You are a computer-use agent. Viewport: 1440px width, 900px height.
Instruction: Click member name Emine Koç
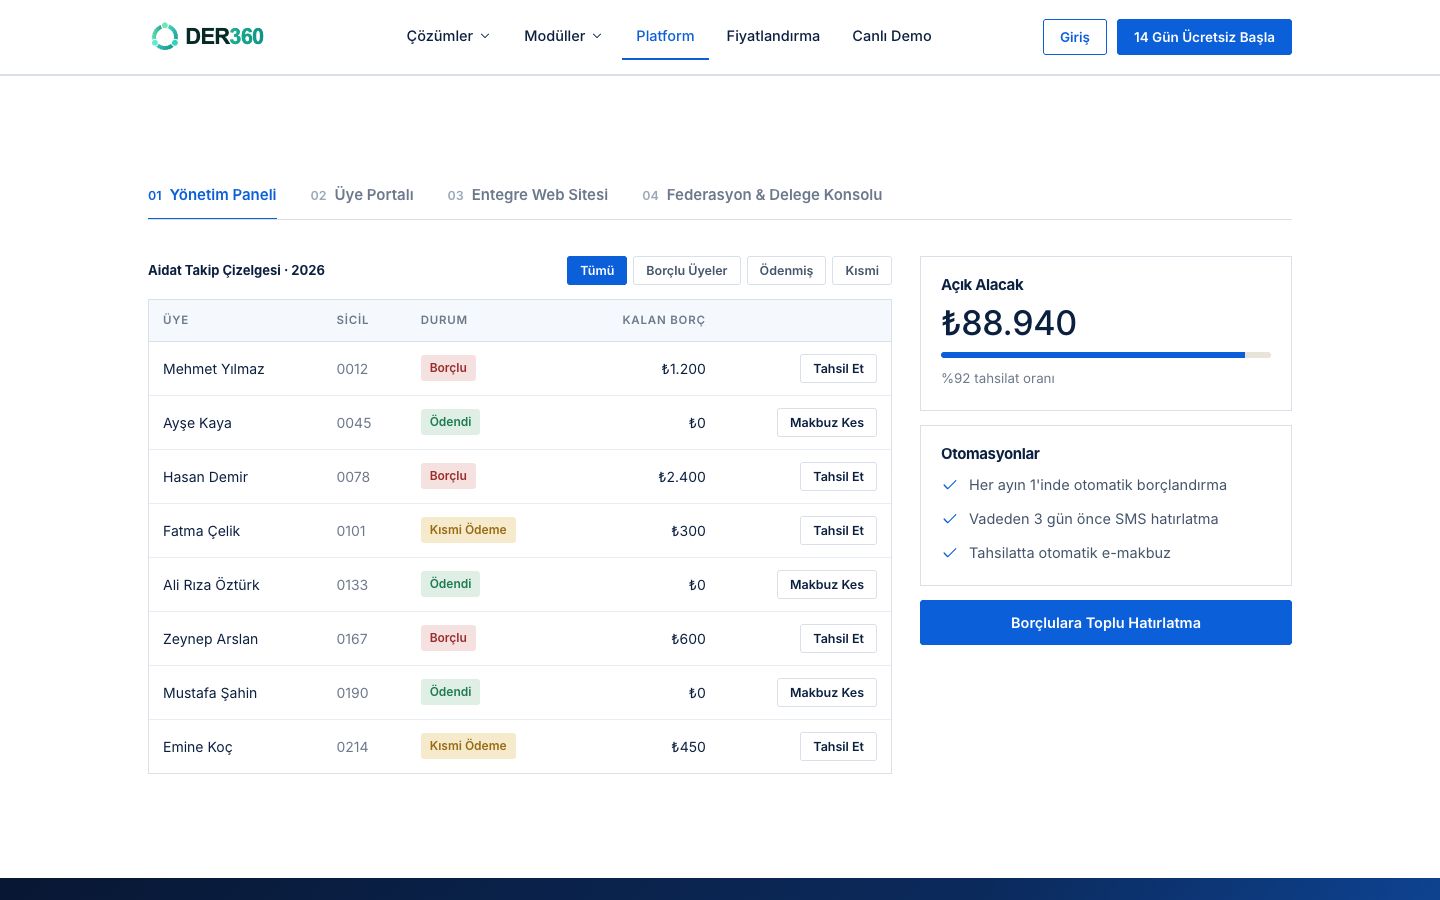(x=198, y=747)
